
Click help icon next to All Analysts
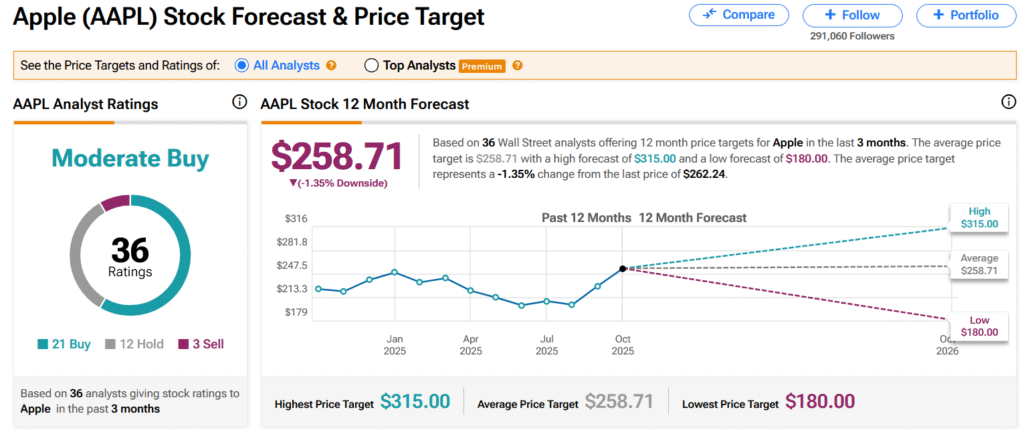(x=331, y=66)
